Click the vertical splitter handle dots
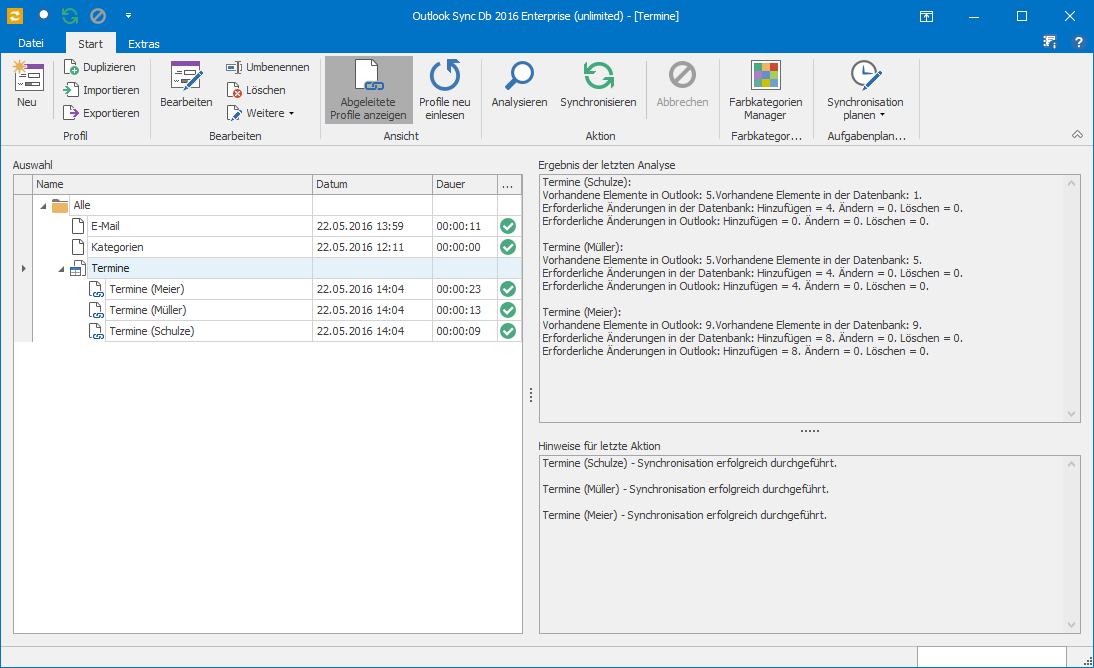This screenshot has height=668, width=1094. click(531, 395)
